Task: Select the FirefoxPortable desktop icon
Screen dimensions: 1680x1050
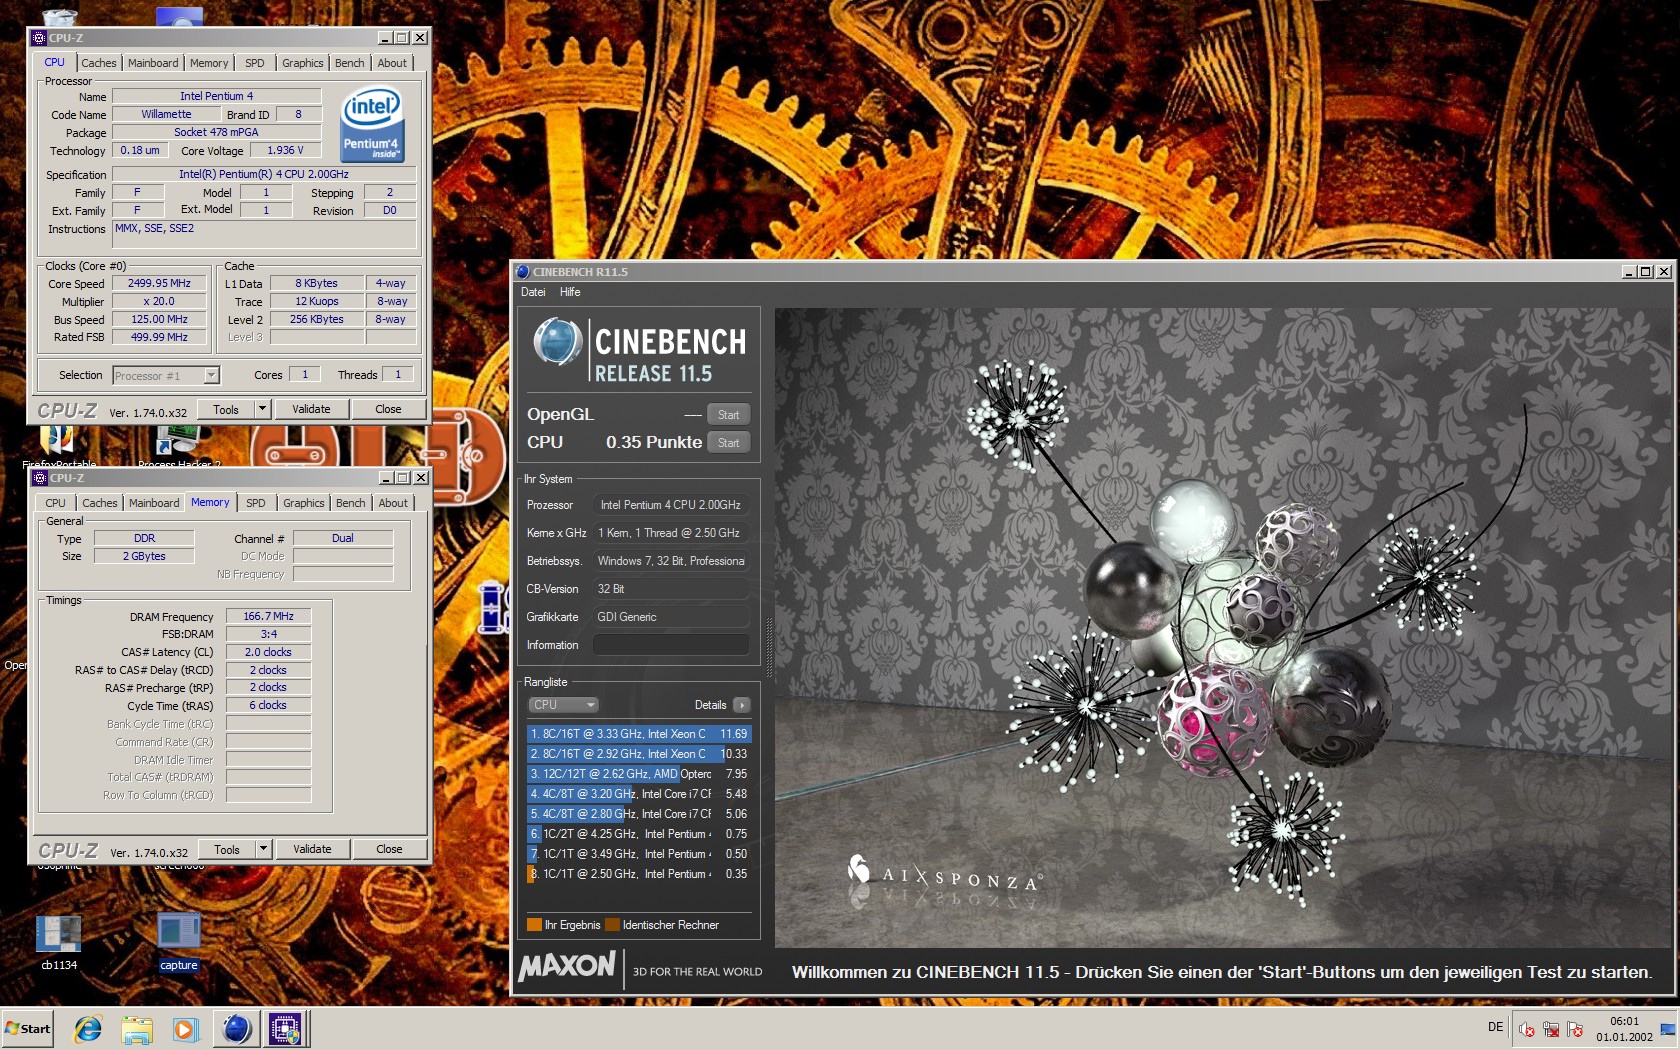Action: [x=58, y=447]
